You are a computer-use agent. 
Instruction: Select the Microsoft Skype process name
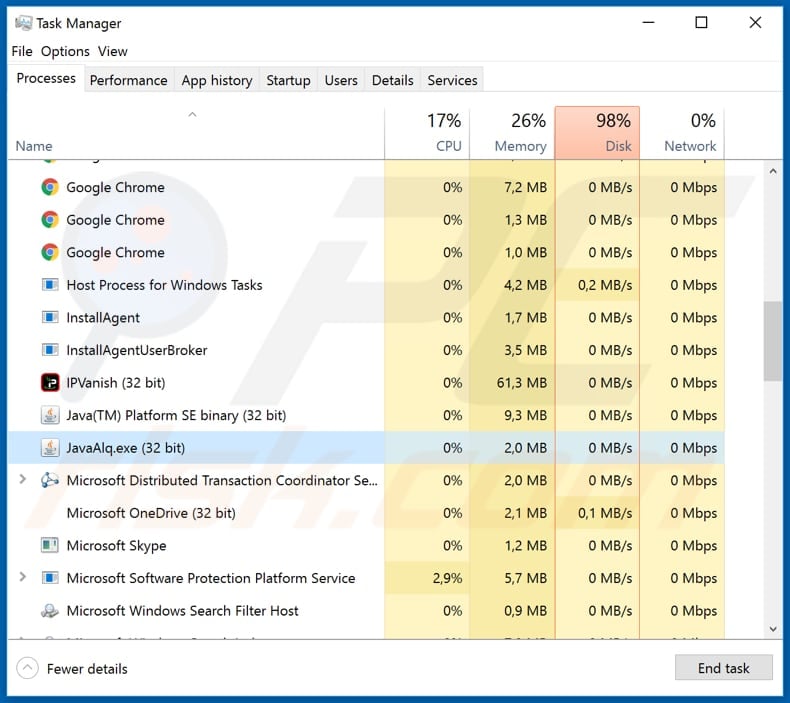(x=116, y=546)
